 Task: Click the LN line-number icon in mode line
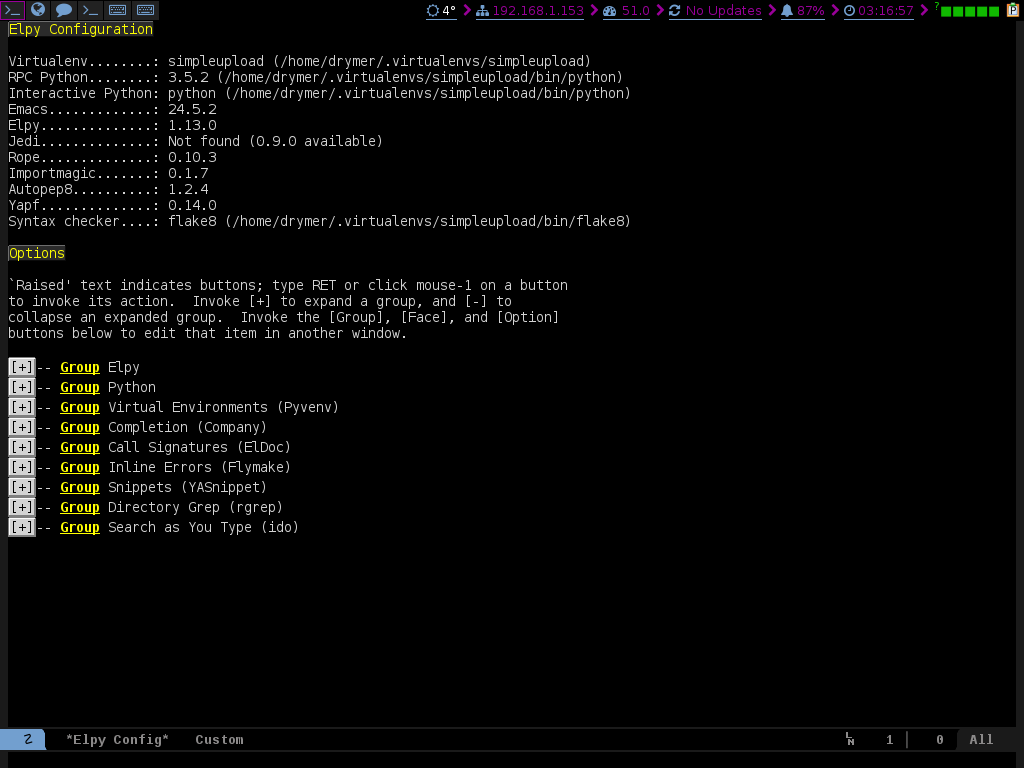[850, 739]
